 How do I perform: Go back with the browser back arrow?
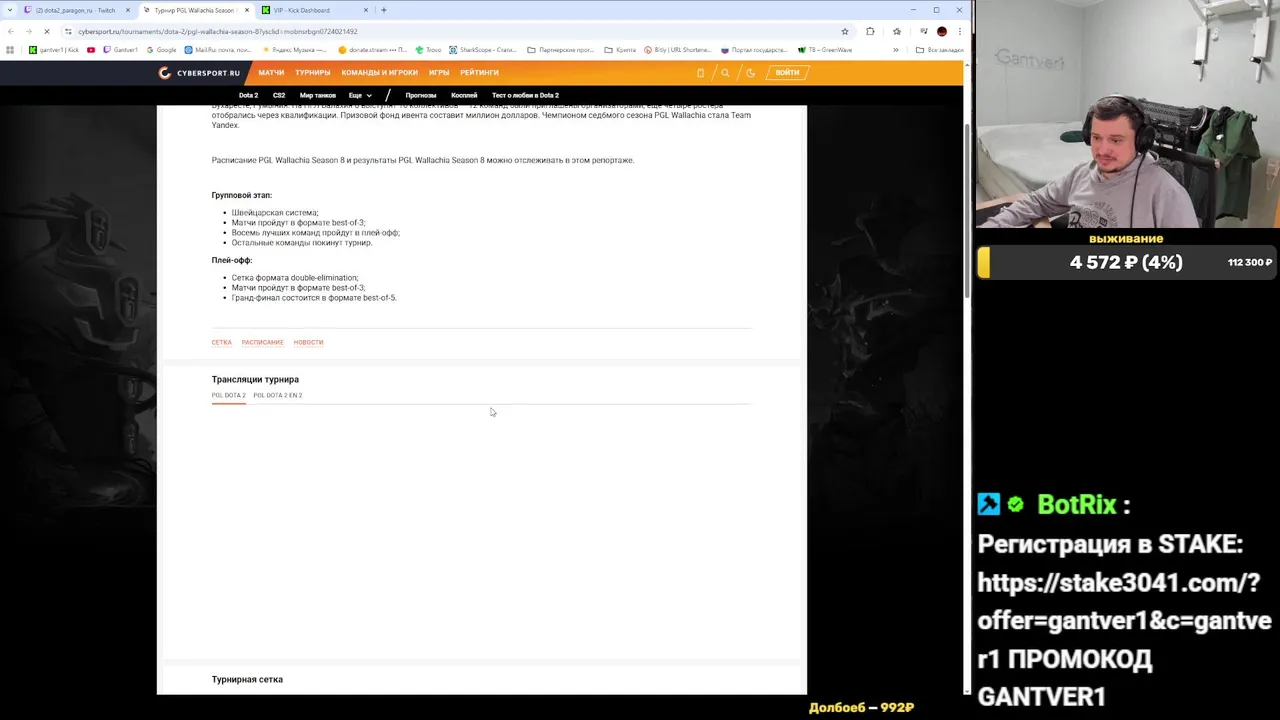pos(11,31)
